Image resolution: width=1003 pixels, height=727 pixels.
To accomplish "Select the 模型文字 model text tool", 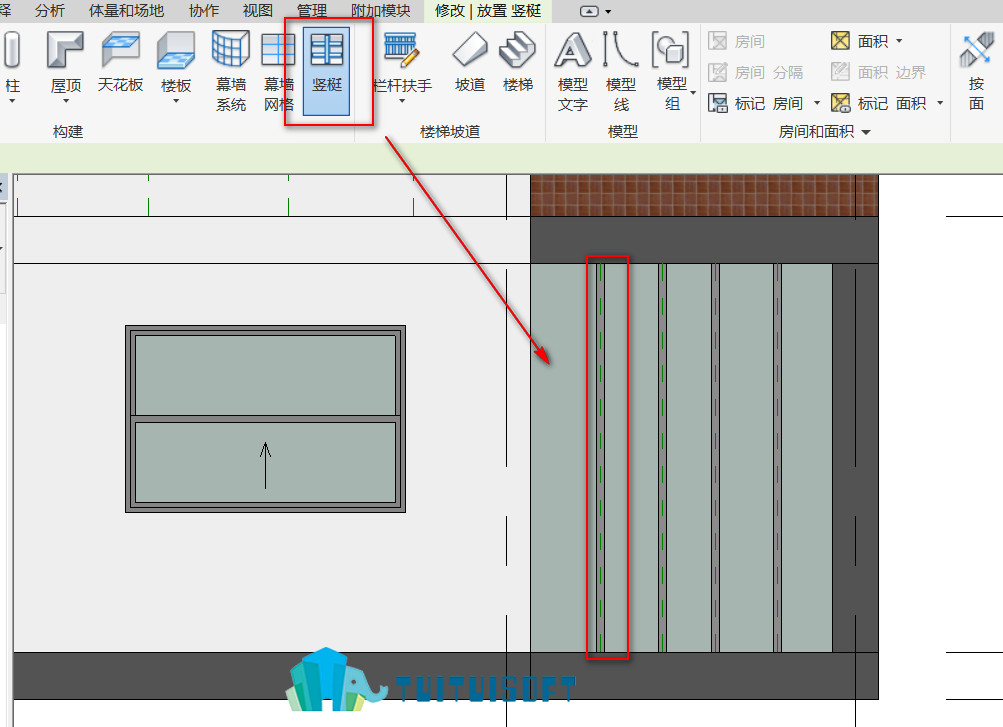I will (573, 71).
